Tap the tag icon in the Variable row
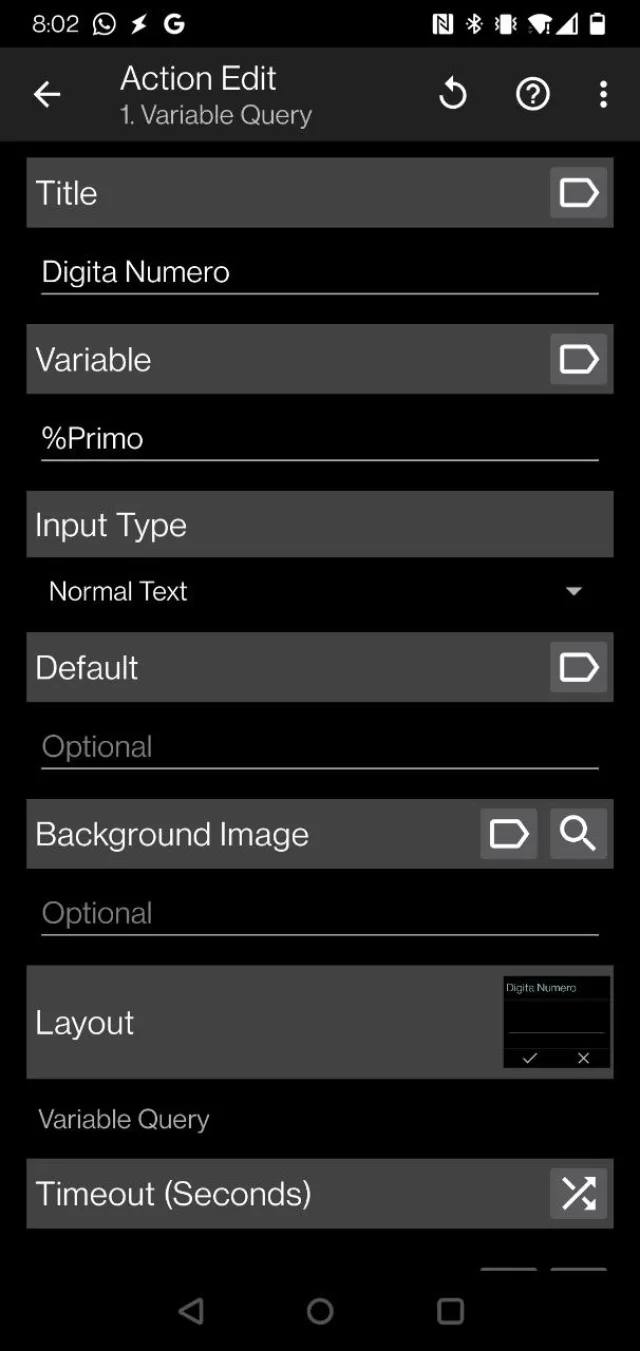Image resolution: width=640 pixels, height=1351 pixels. [578, 360]
